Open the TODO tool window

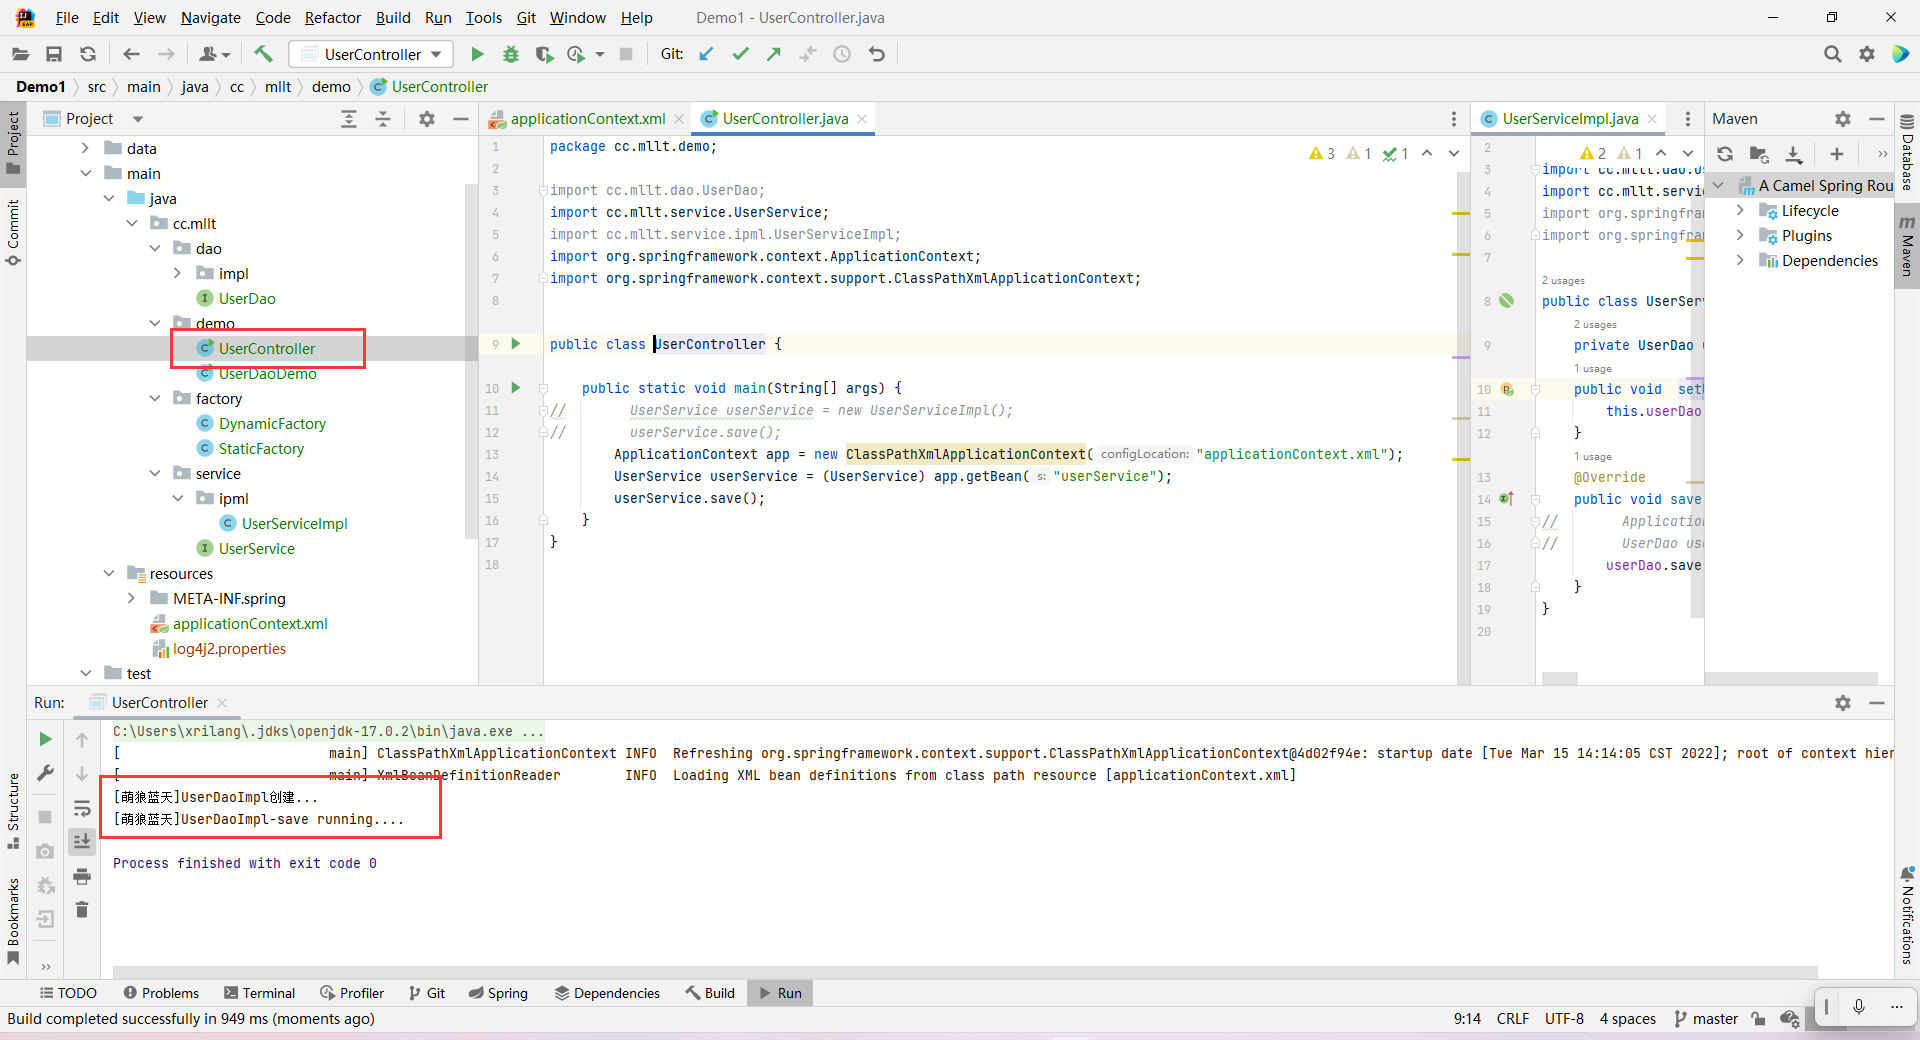tap(68, 993)
